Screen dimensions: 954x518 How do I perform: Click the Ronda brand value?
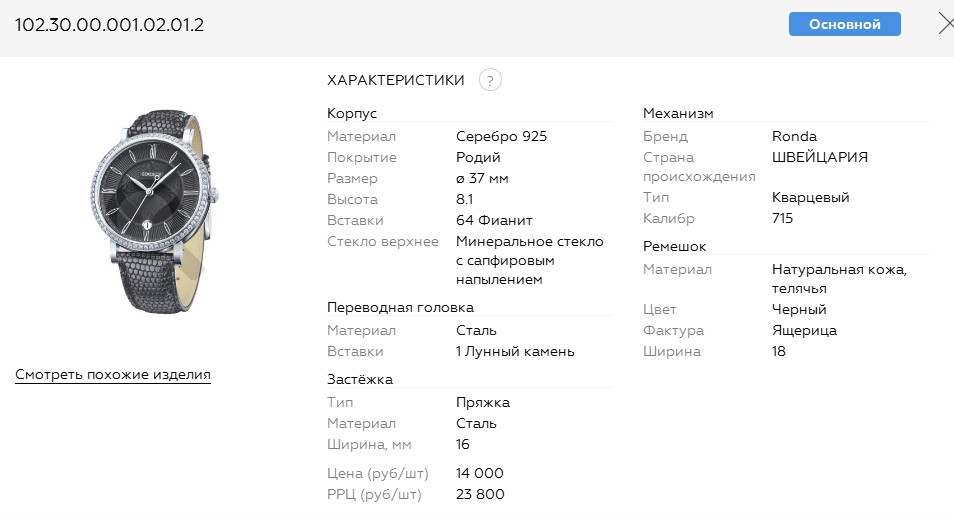[x=795, y=137]
